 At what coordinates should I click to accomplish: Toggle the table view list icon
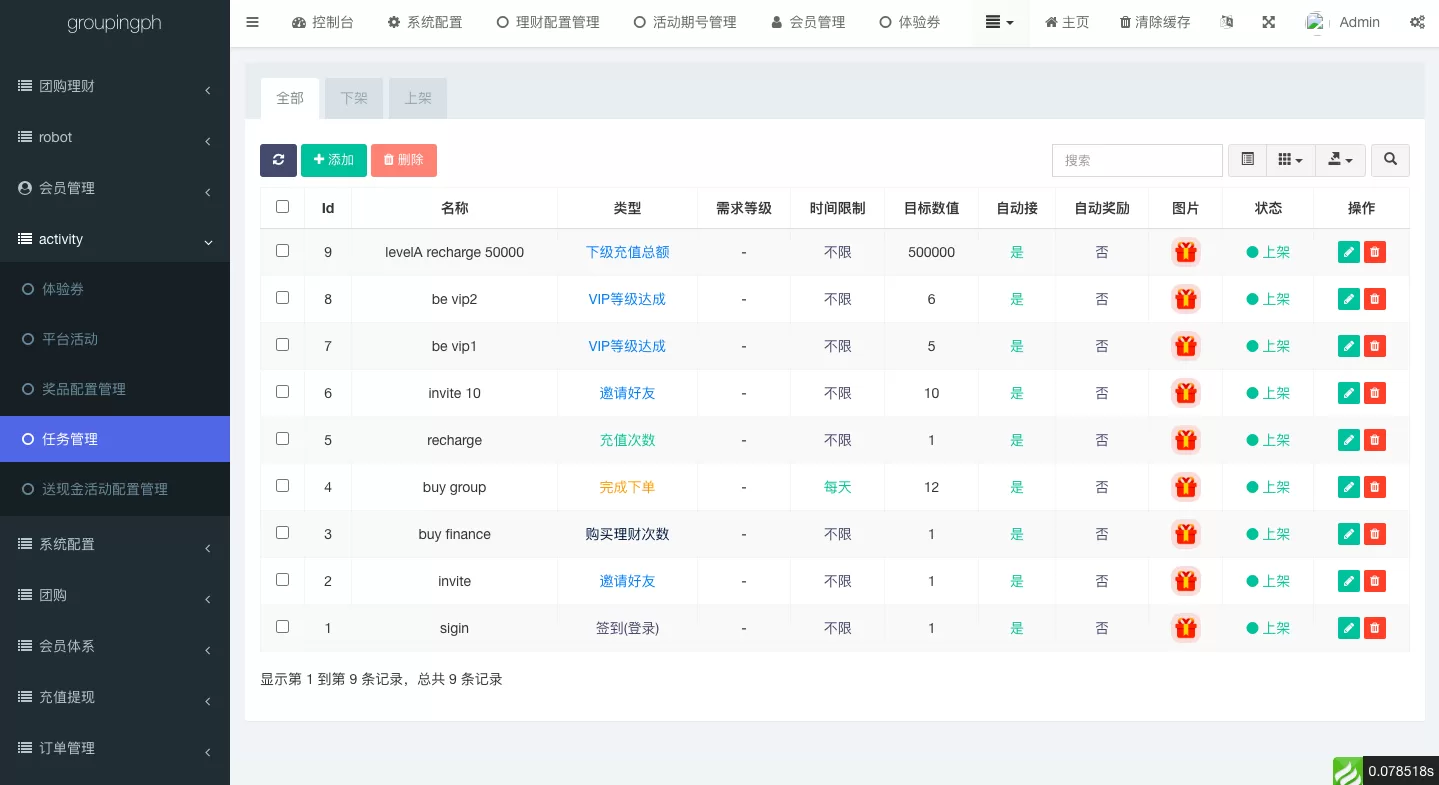pyautogui.click(x=1247, y=160)
